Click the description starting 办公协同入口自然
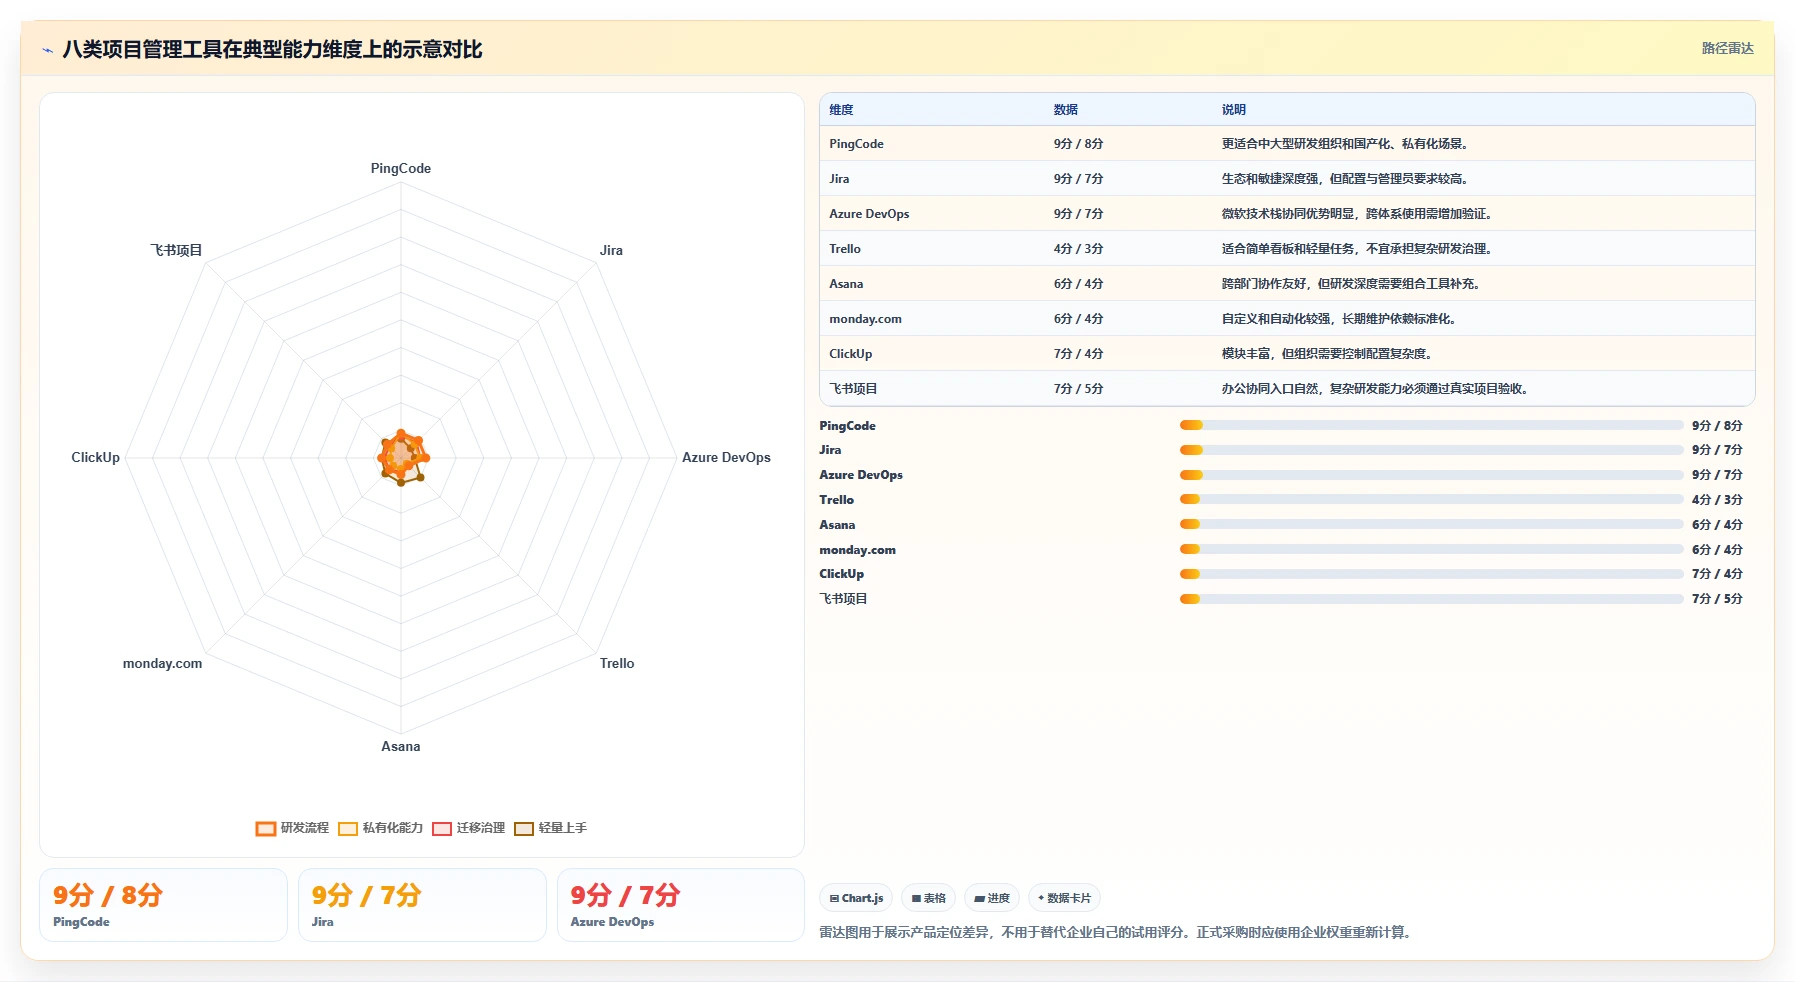Viewport: 1795px width, 982px height. tap(1375, 389)
